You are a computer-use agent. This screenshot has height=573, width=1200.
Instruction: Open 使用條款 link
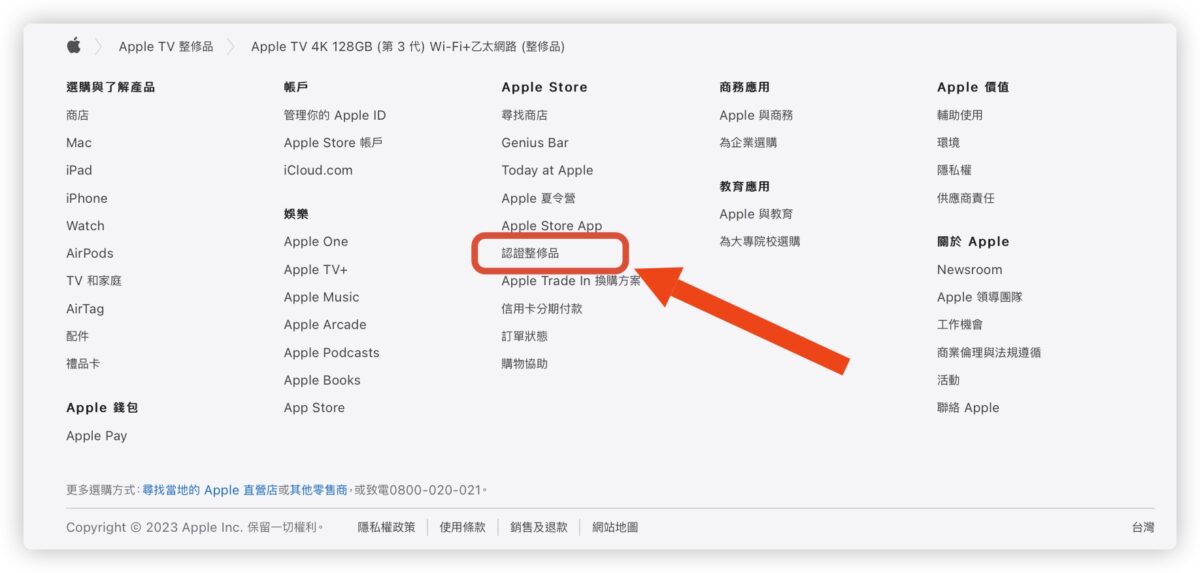tap(462, 527)
